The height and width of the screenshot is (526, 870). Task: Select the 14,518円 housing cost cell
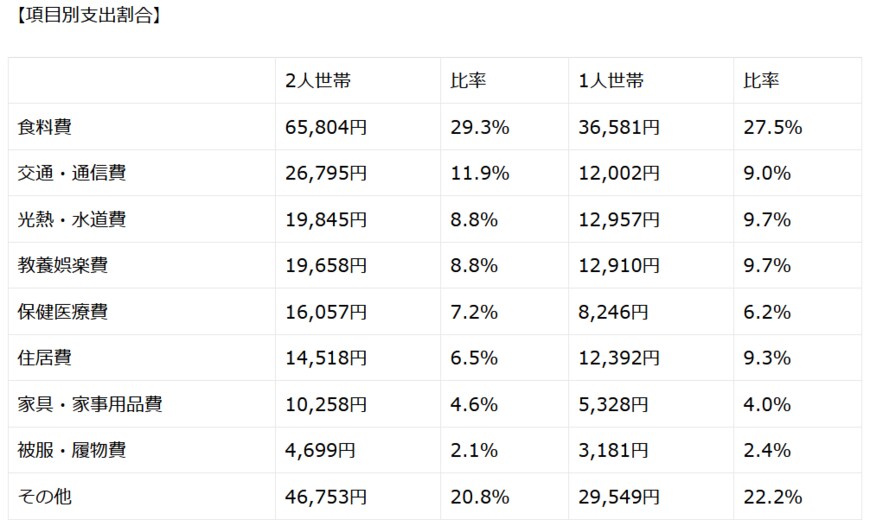pyautogui.click(x=326, y=357)
